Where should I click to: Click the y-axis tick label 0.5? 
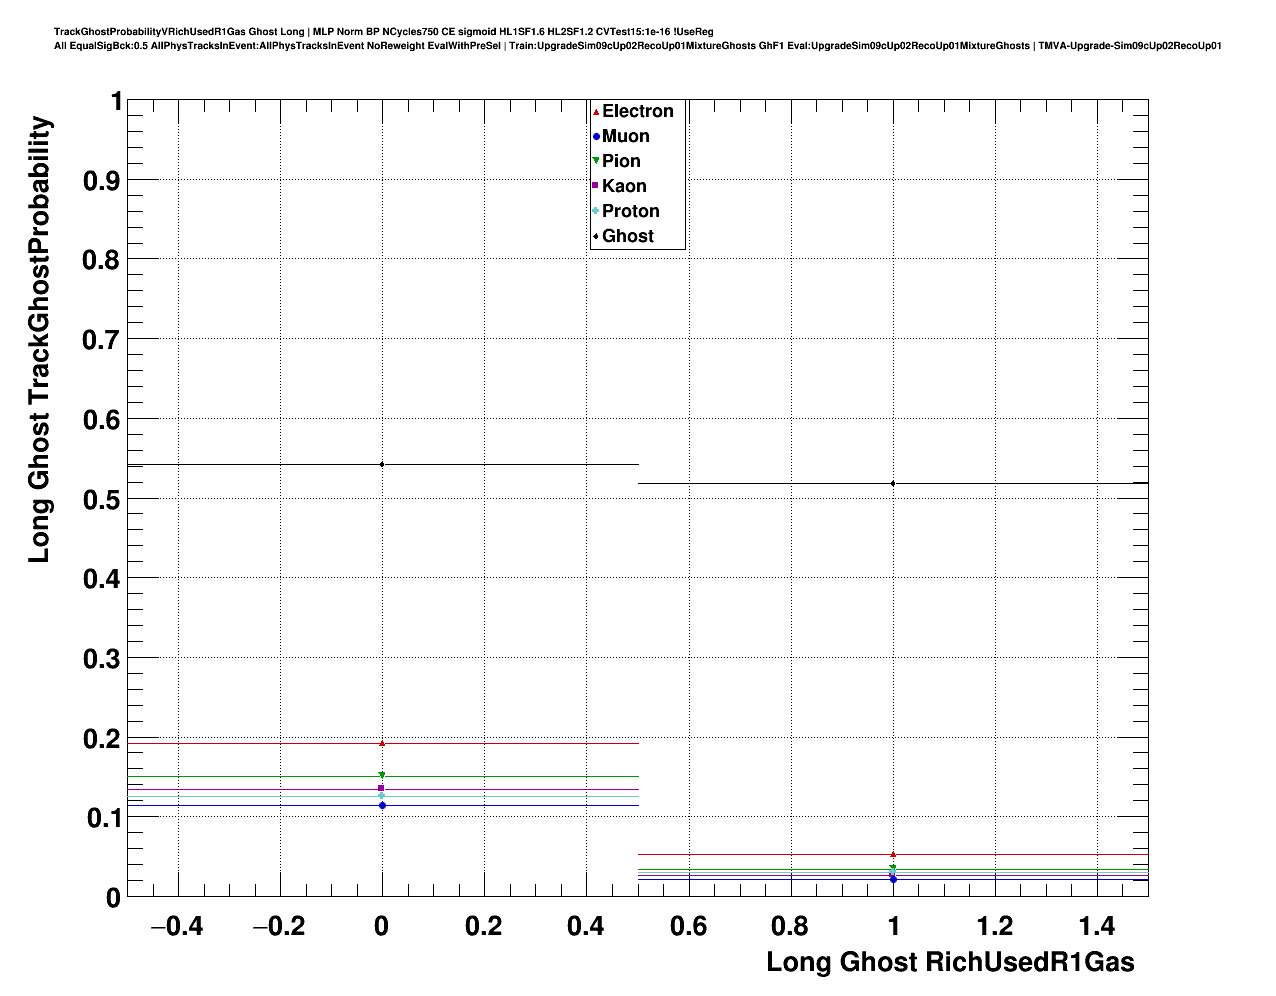point(101,499)
